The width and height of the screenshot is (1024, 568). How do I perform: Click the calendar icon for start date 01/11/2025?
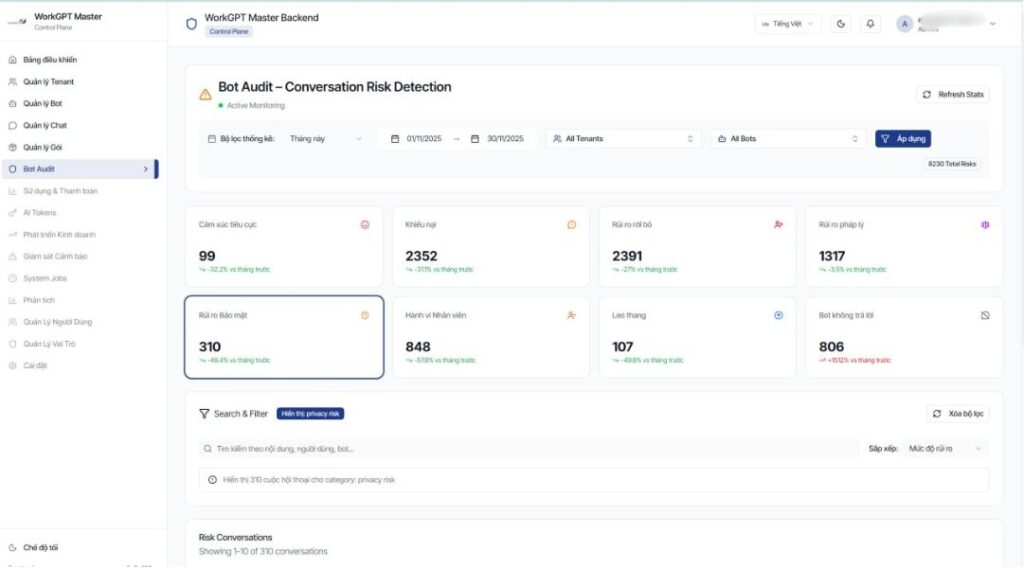[x=395, y=139]
